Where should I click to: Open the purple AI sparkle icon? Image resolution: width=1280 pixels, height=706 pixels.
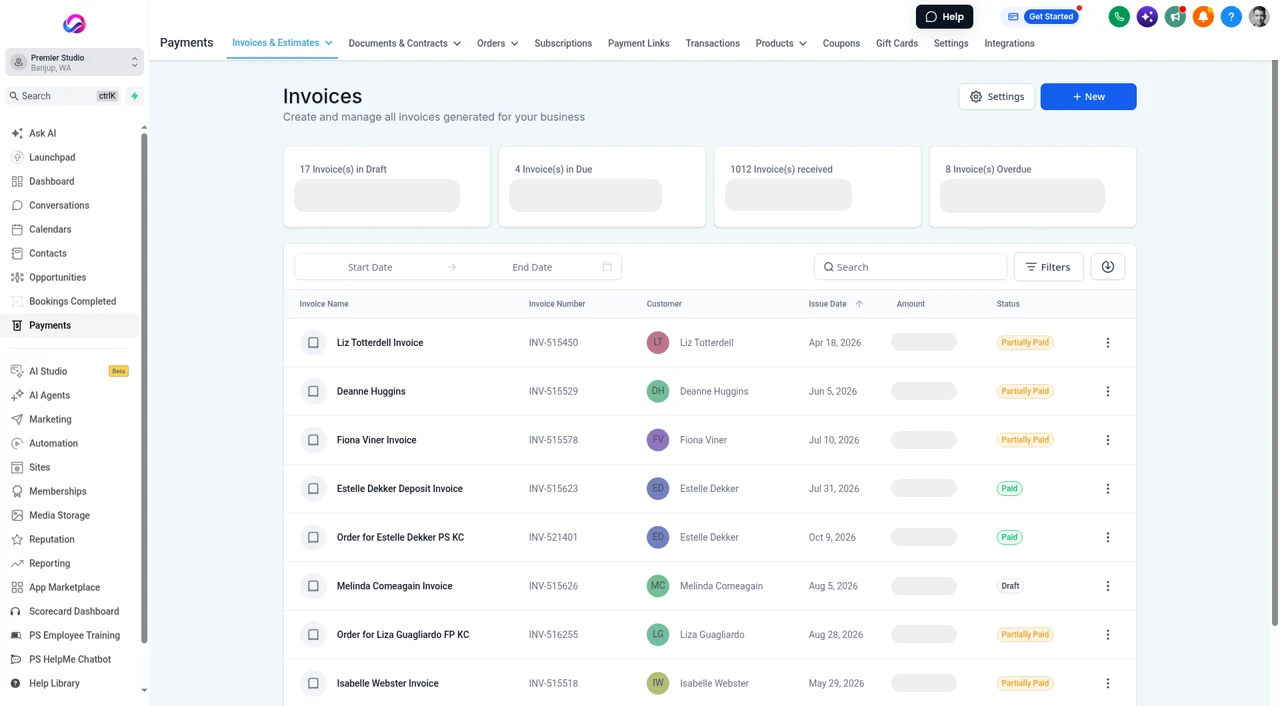point(1147,17)
